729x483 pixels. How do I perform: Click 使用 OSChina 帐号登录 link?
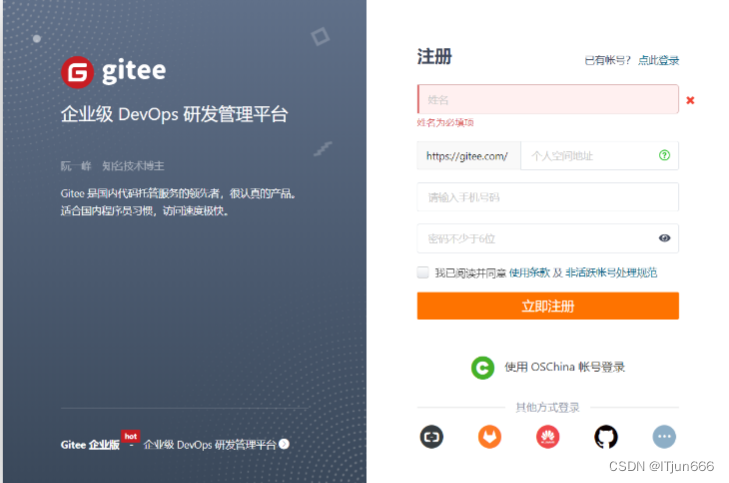click(x=564, y=367)
